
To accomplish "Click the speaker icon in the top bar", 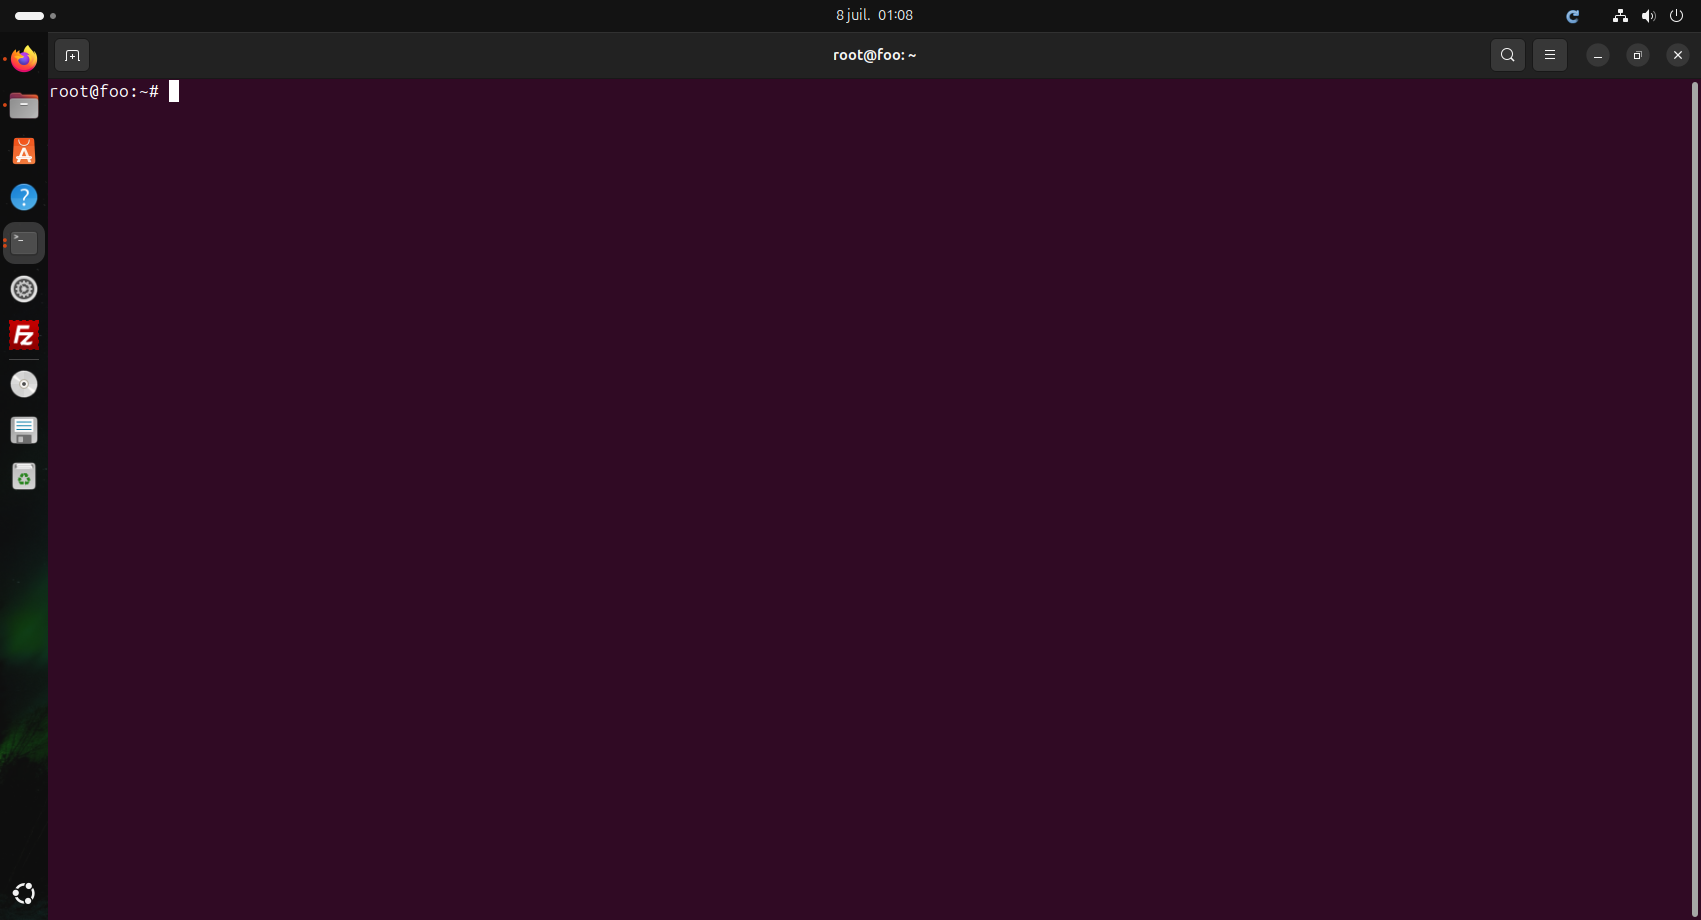I will click(1649, 16).
